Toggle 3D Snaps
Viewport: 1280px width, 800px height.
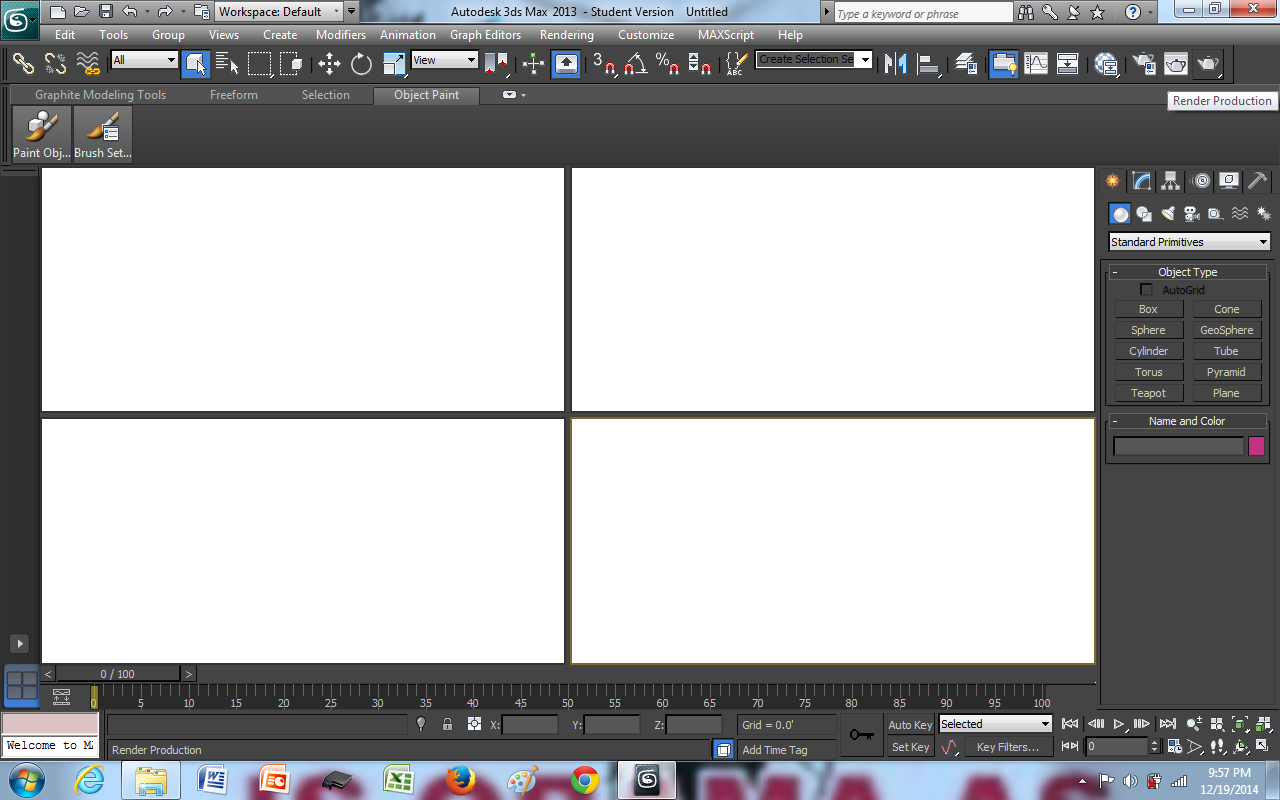click(604, 64)
